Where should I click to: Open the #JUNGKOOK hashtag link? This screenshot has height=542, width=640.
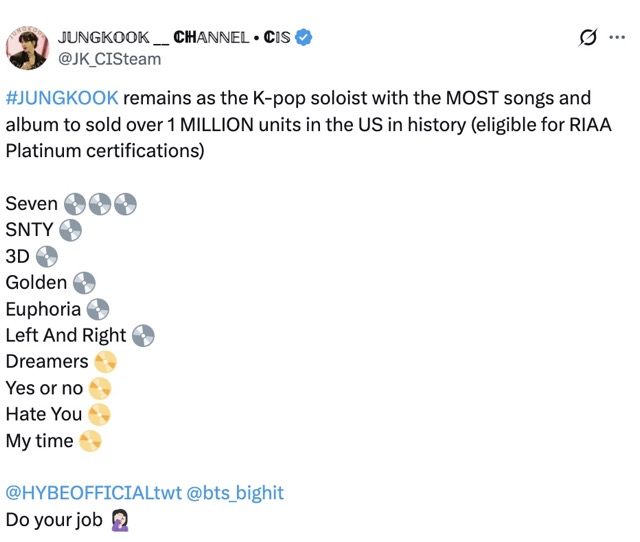[x=62, y=98]
